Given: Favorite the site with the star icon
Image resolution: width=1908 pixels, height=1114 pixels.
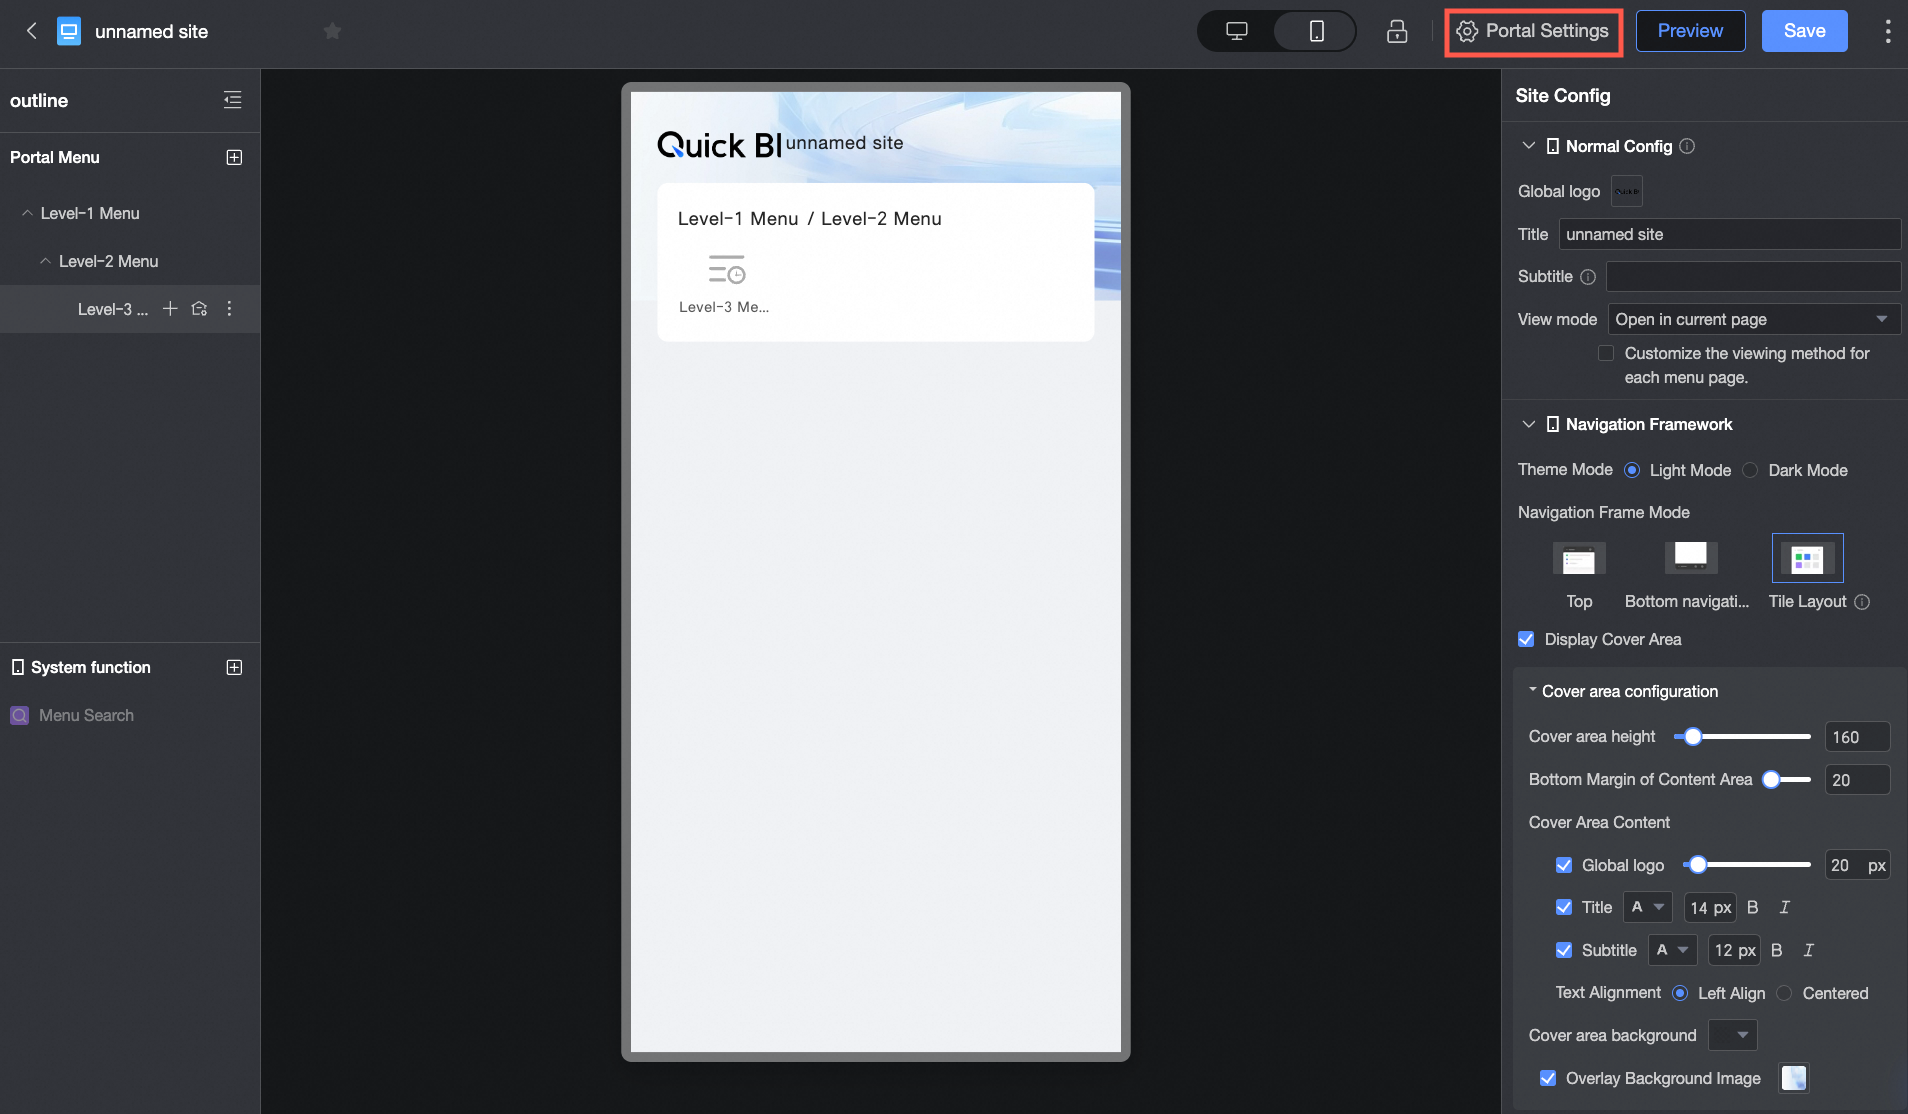Looking at the screenshot, I should pos(333,31).
